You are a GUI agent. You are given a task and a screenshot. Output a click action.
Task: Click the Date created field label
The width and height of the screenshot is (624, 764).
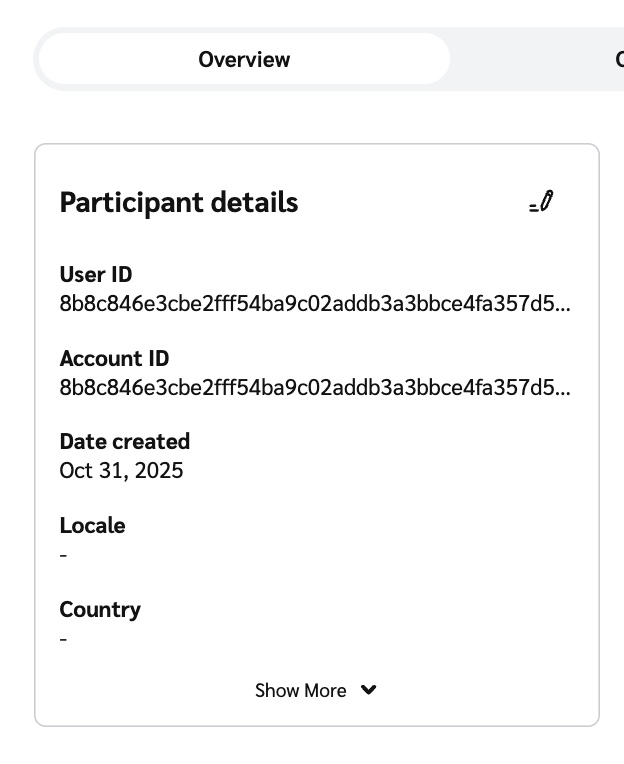(x=124, y=441)
